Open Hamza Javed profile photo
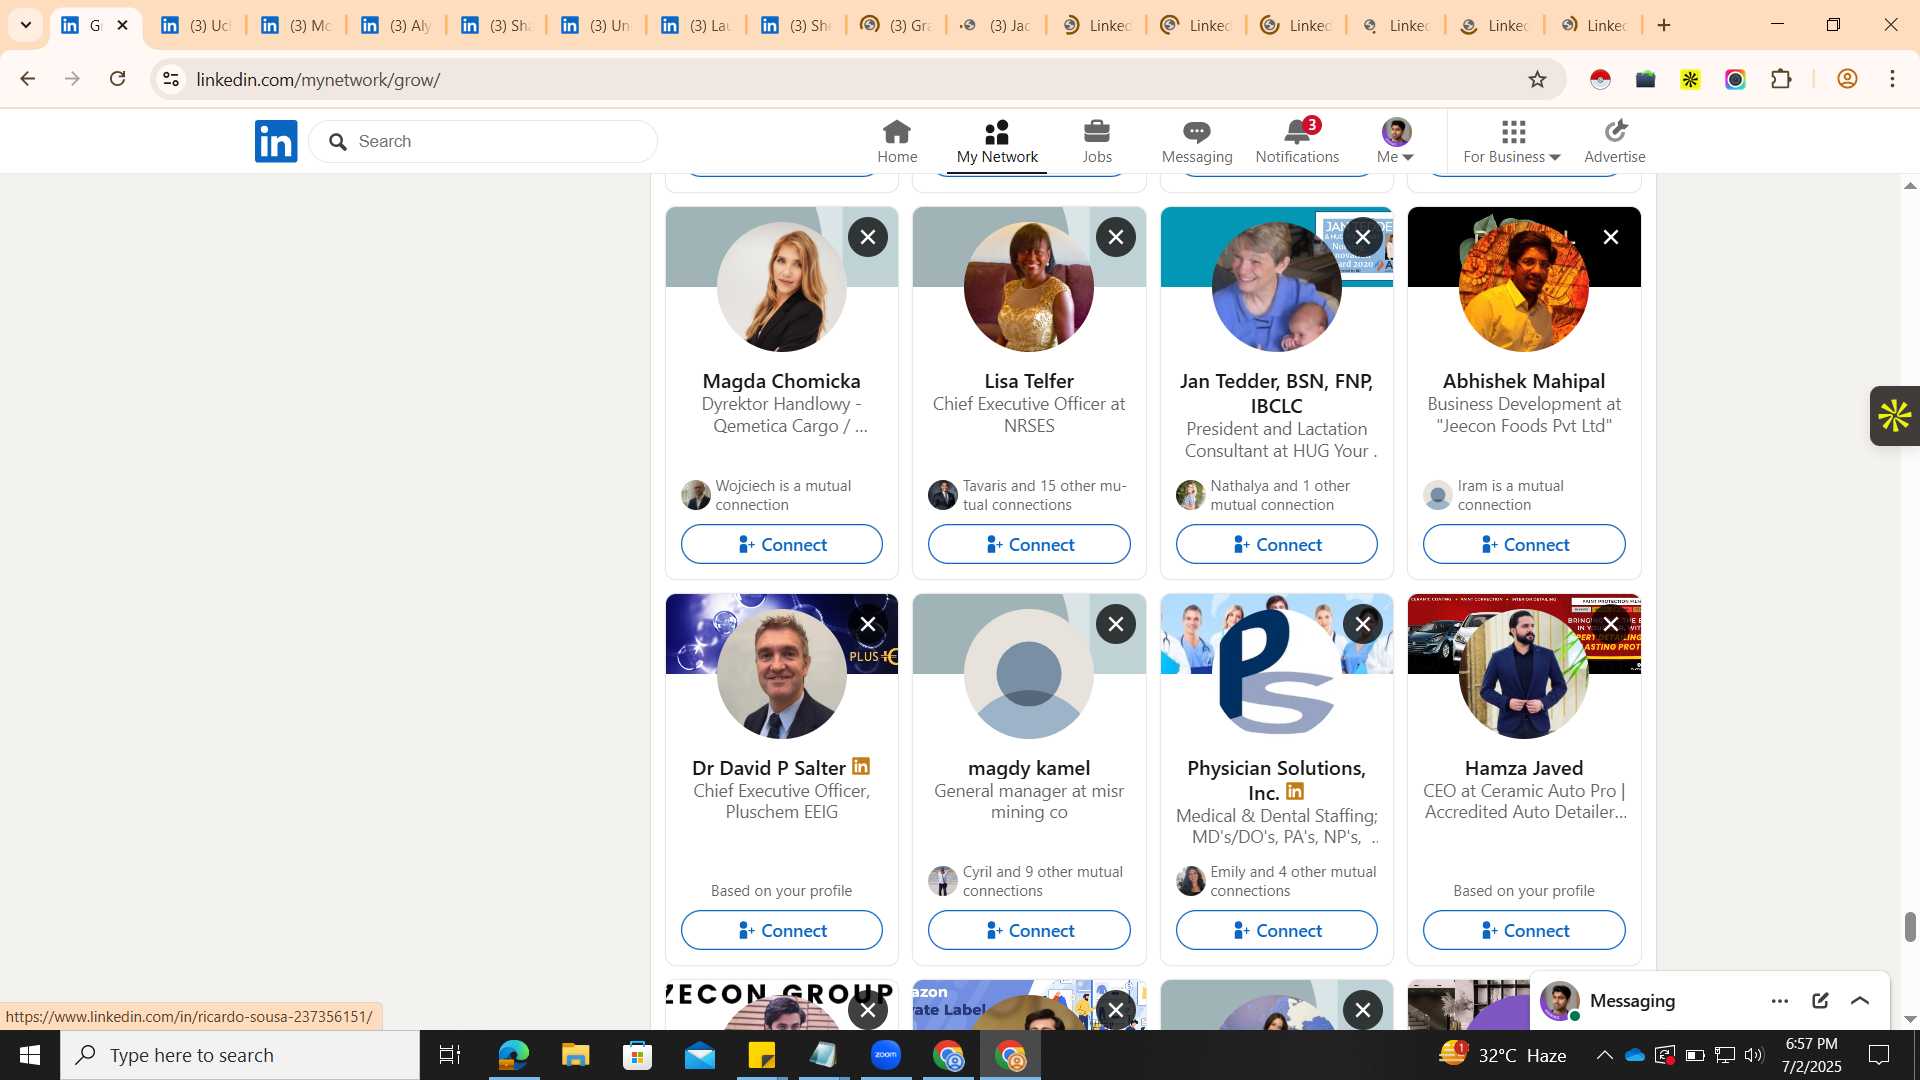The width and height of the screenshot is (1920, 1080). tap(1524, 674)
